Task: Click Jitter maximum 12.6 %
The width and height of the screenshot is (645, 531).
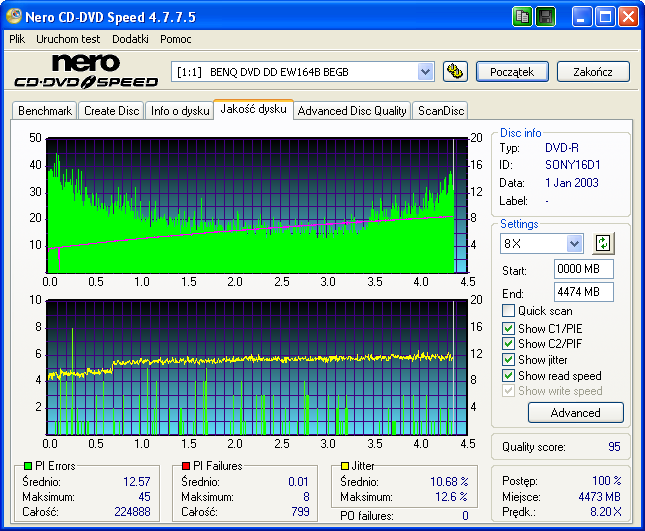Action: pyautogui.click(x=451, y=497)
